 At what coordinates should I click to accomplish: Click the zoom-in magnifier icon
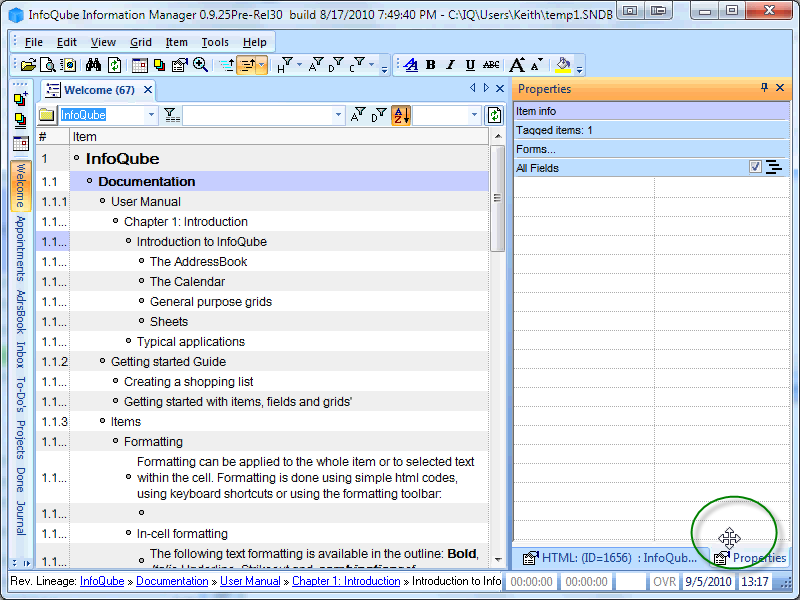(200, 65)
